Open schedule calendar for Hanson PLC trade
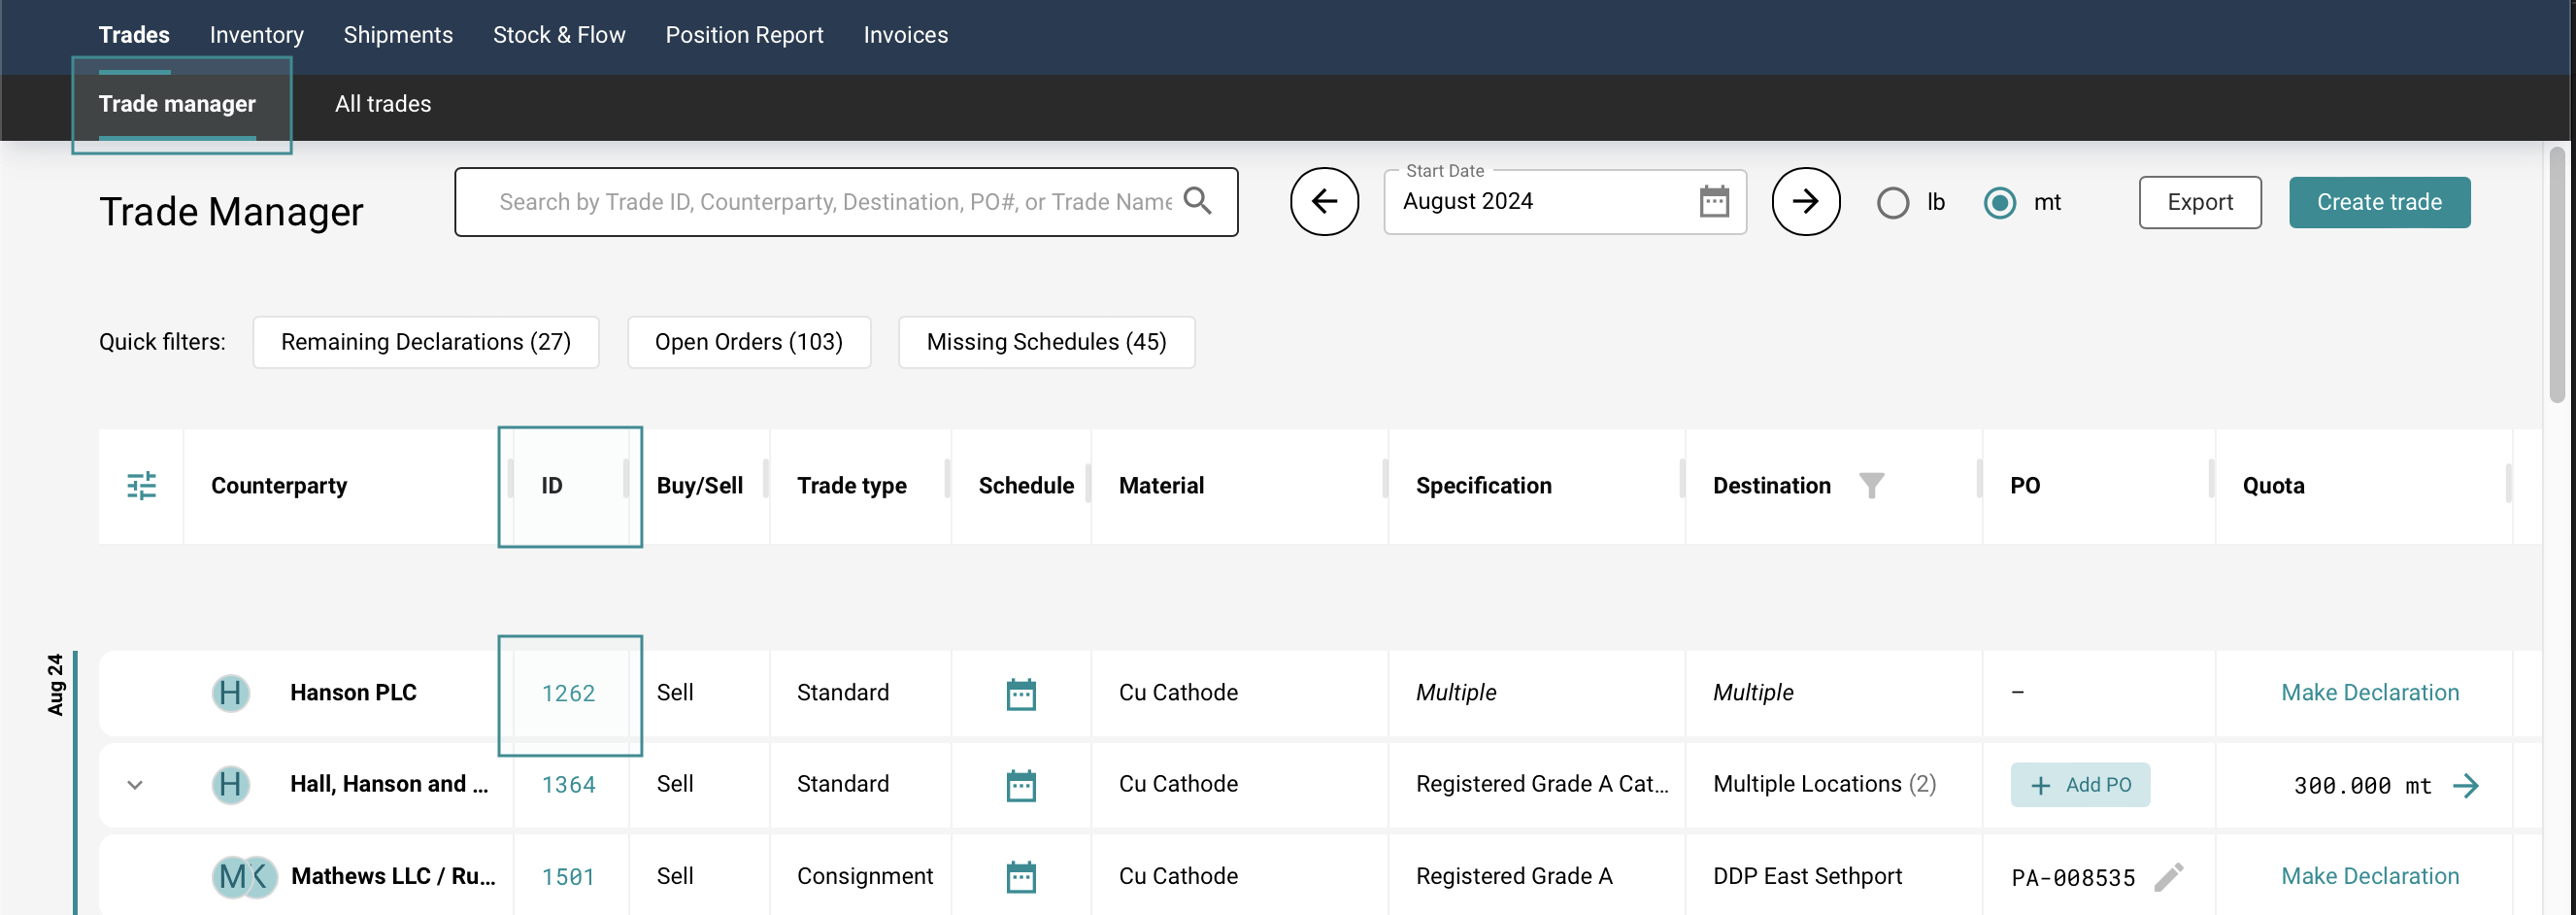The image size is (2576, 915). pyautogui.click(x=1020, y=694)
